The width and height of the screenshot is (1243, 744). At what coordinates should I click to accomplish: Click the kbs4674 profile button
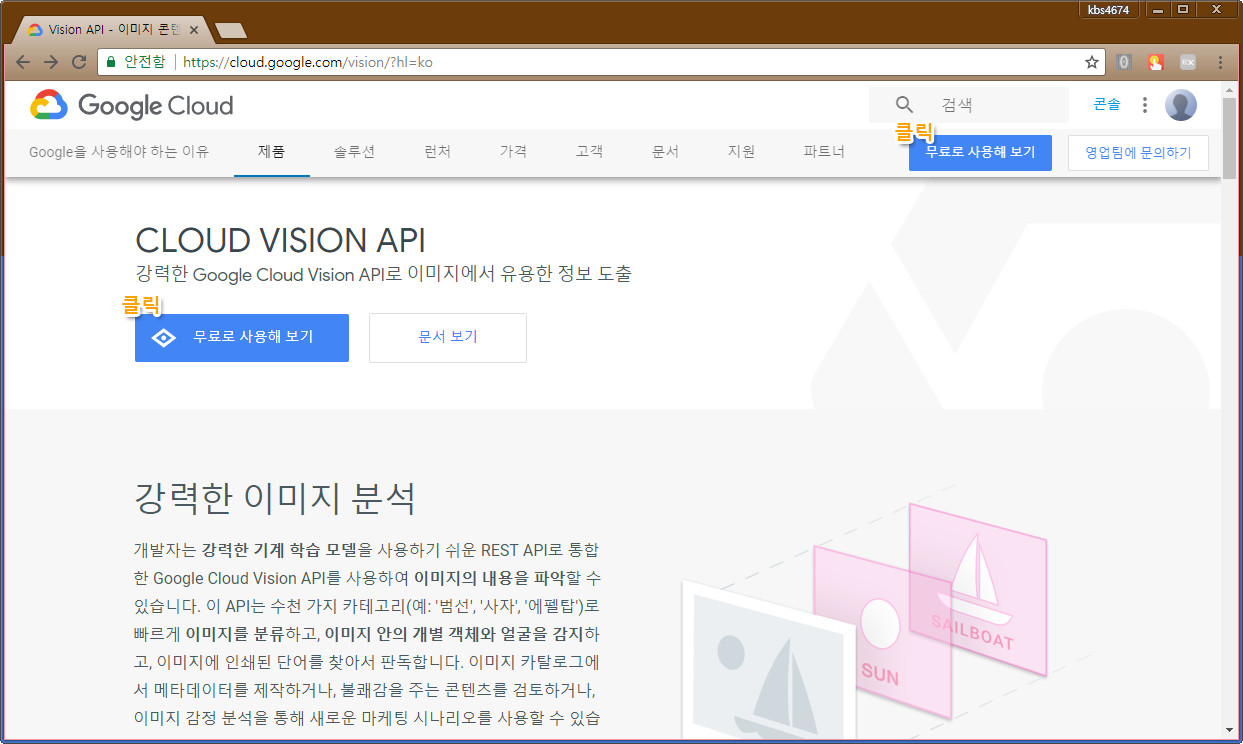tap(1109, 10)
